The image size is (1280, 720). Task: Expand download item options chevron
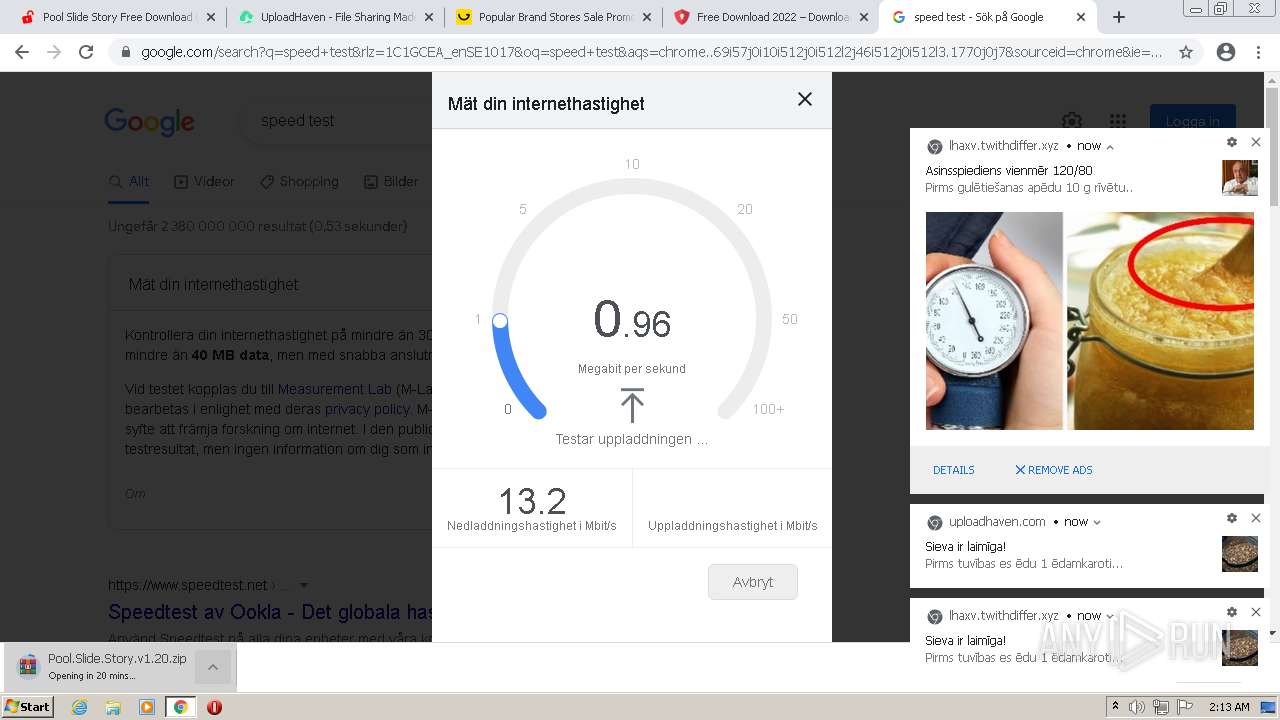pos(212,667)
